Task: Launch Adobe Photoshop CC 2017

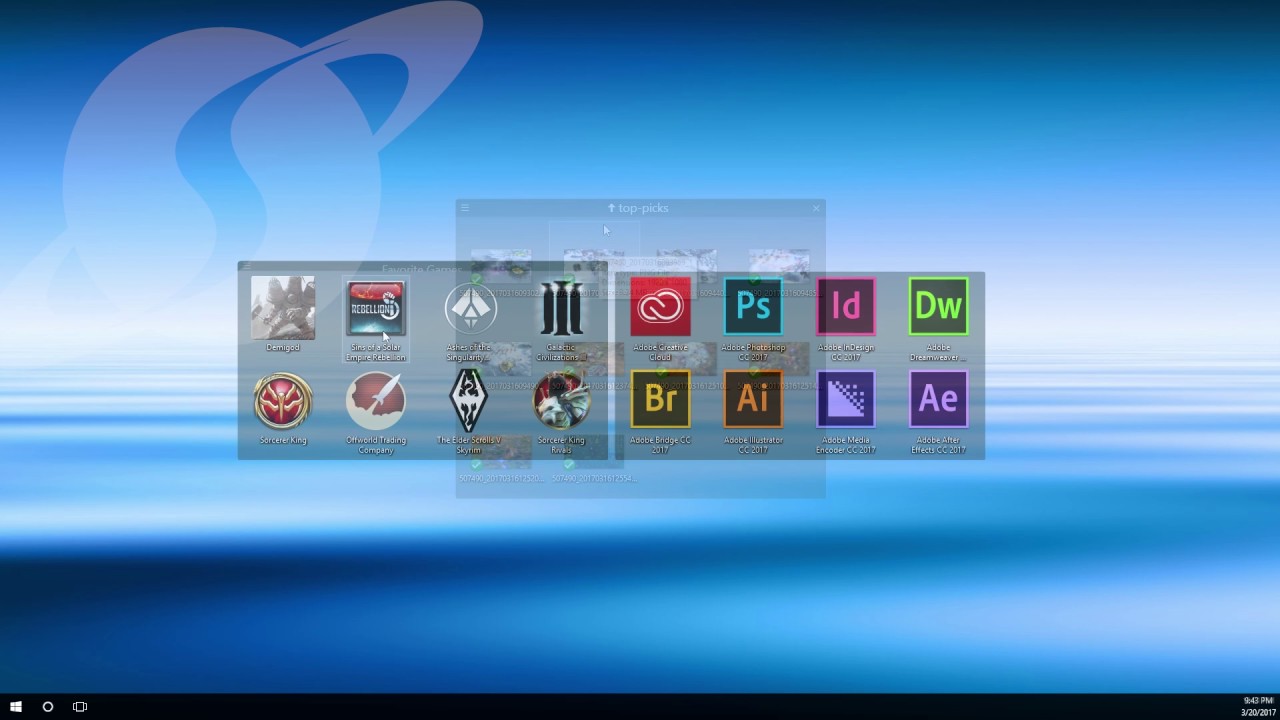Action: [x=753, y=307]
